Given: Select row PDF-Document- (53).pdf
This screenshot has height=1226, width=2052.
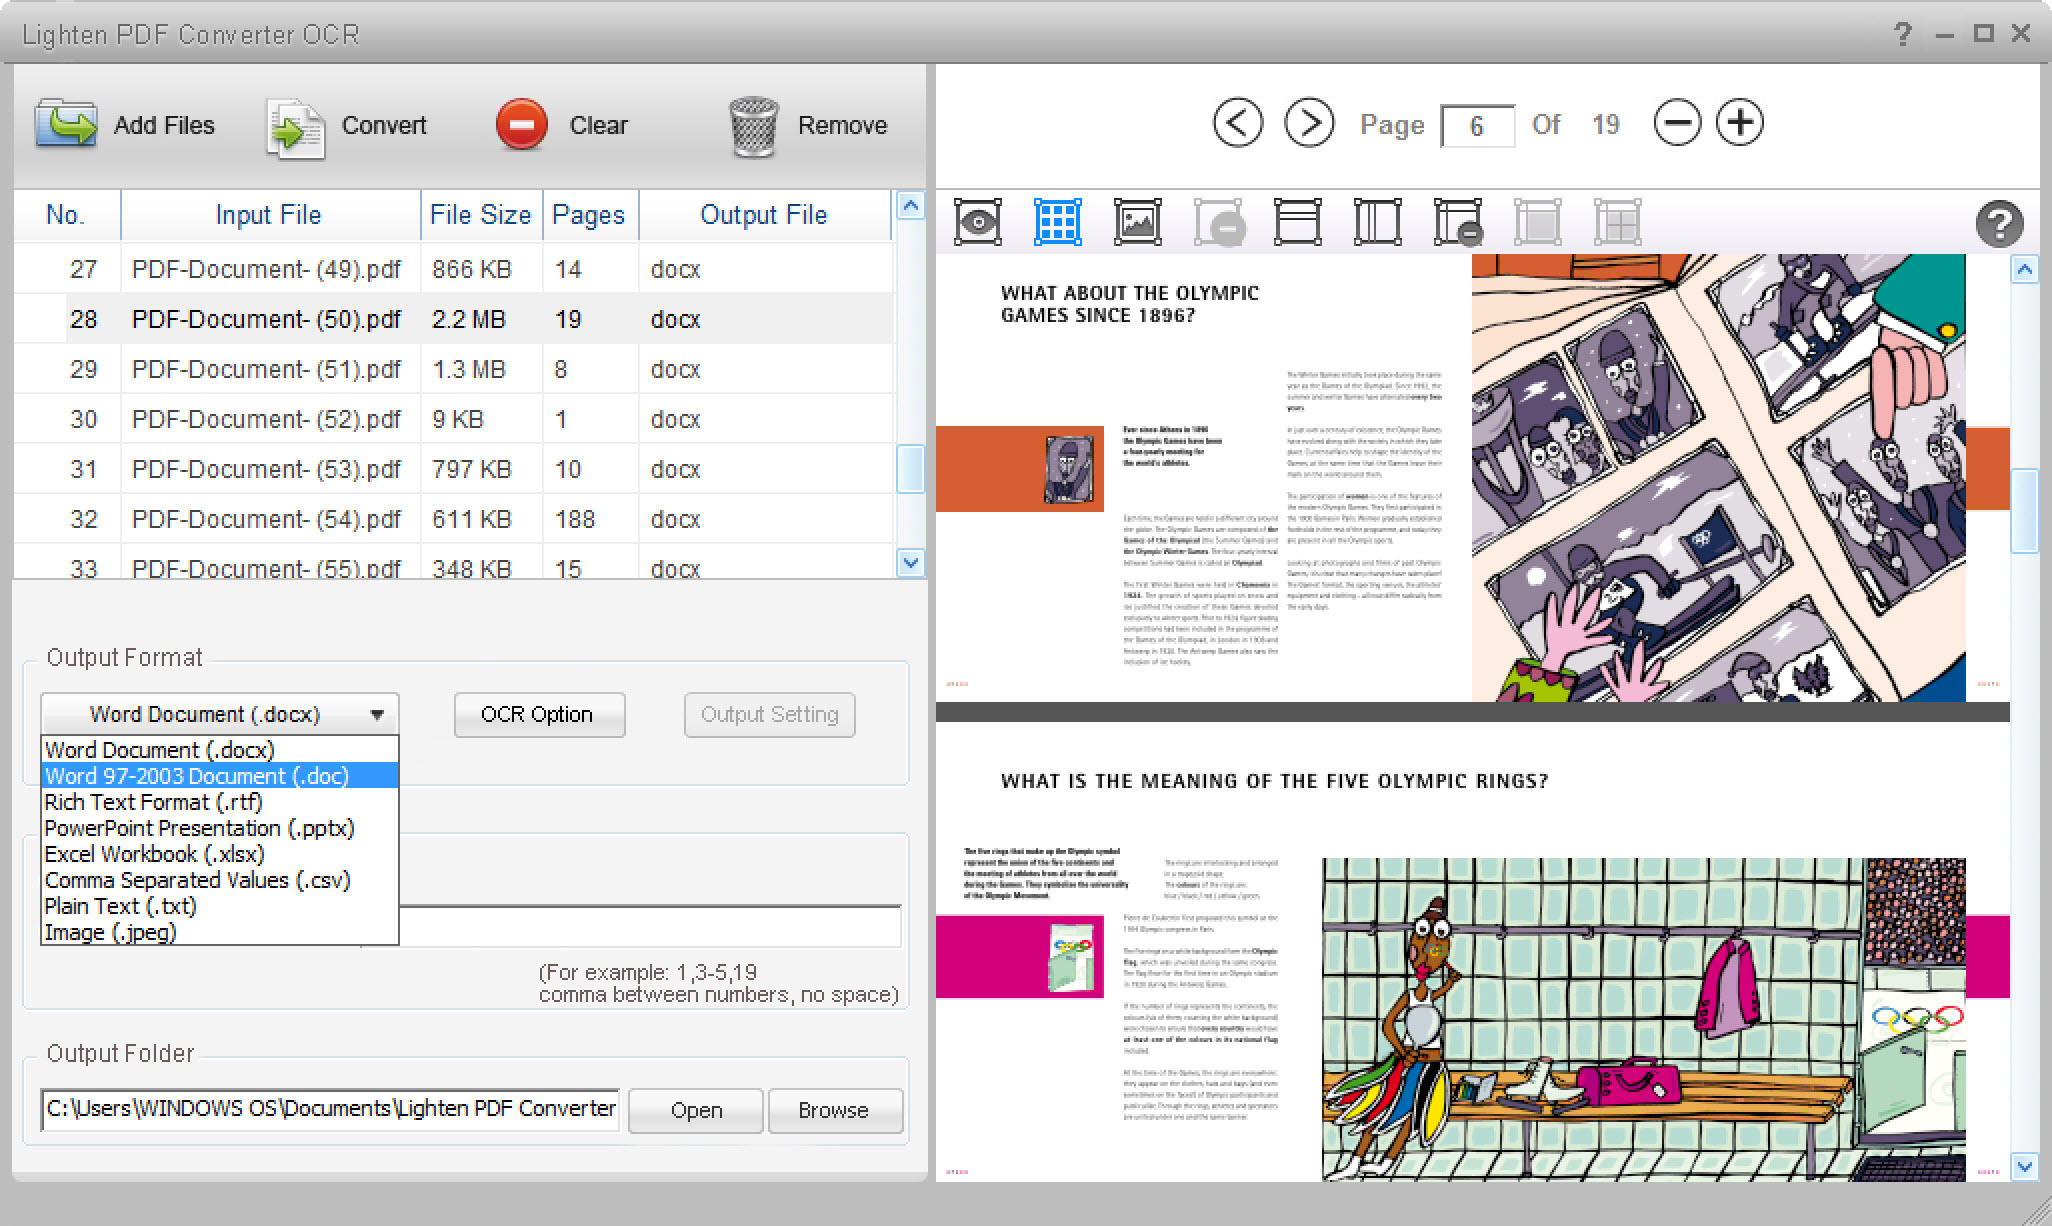Looking at the screenshot, I should pos(453,469).
